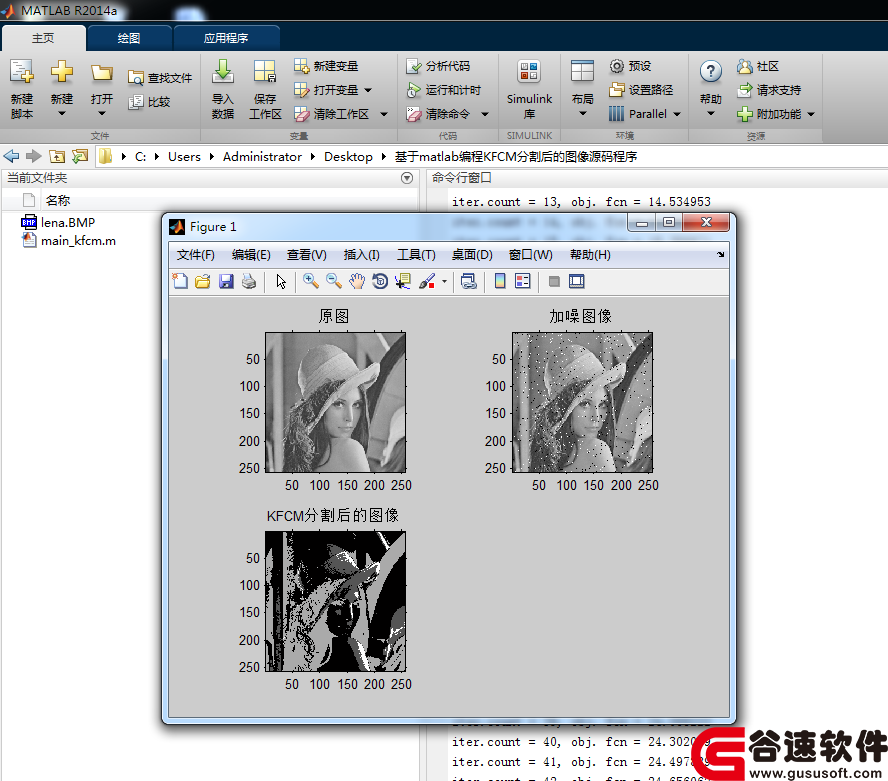Insert a legend in Figure 1

tap(523, 281)
